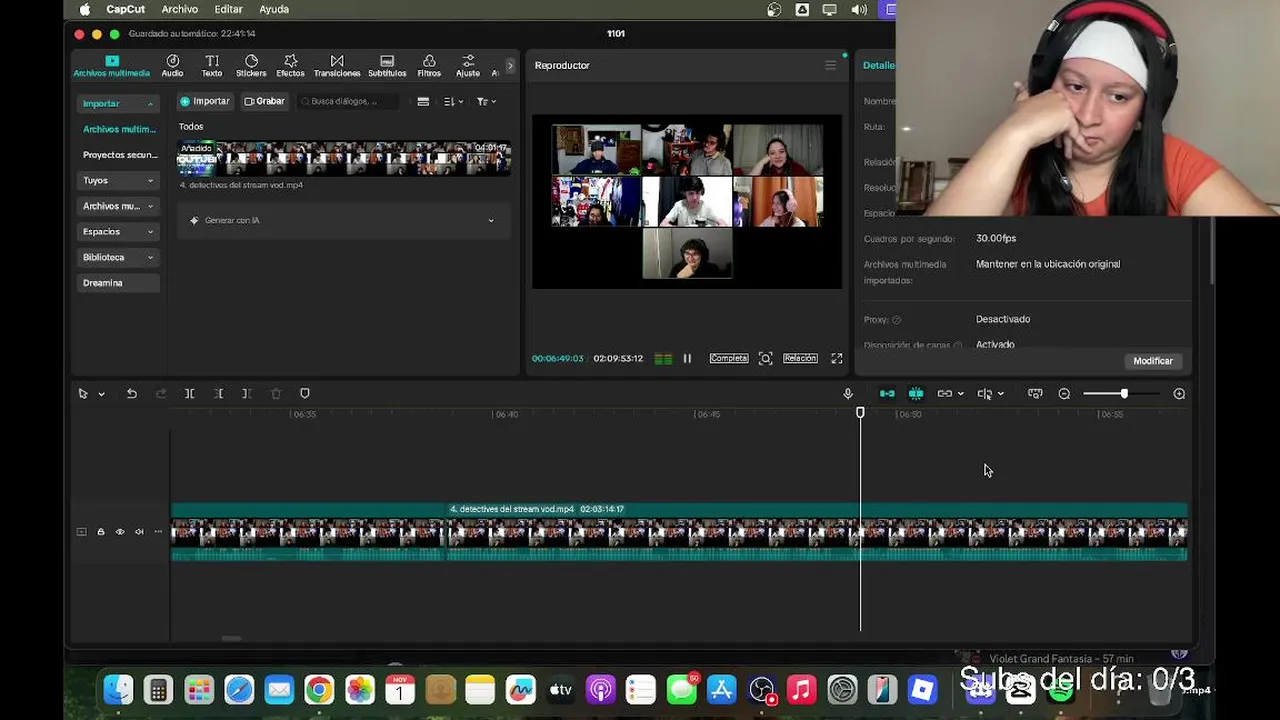Screen dimensions: 1280x720
Task: Expand the Tuyos sidebar section
Action: pos(118,180)
